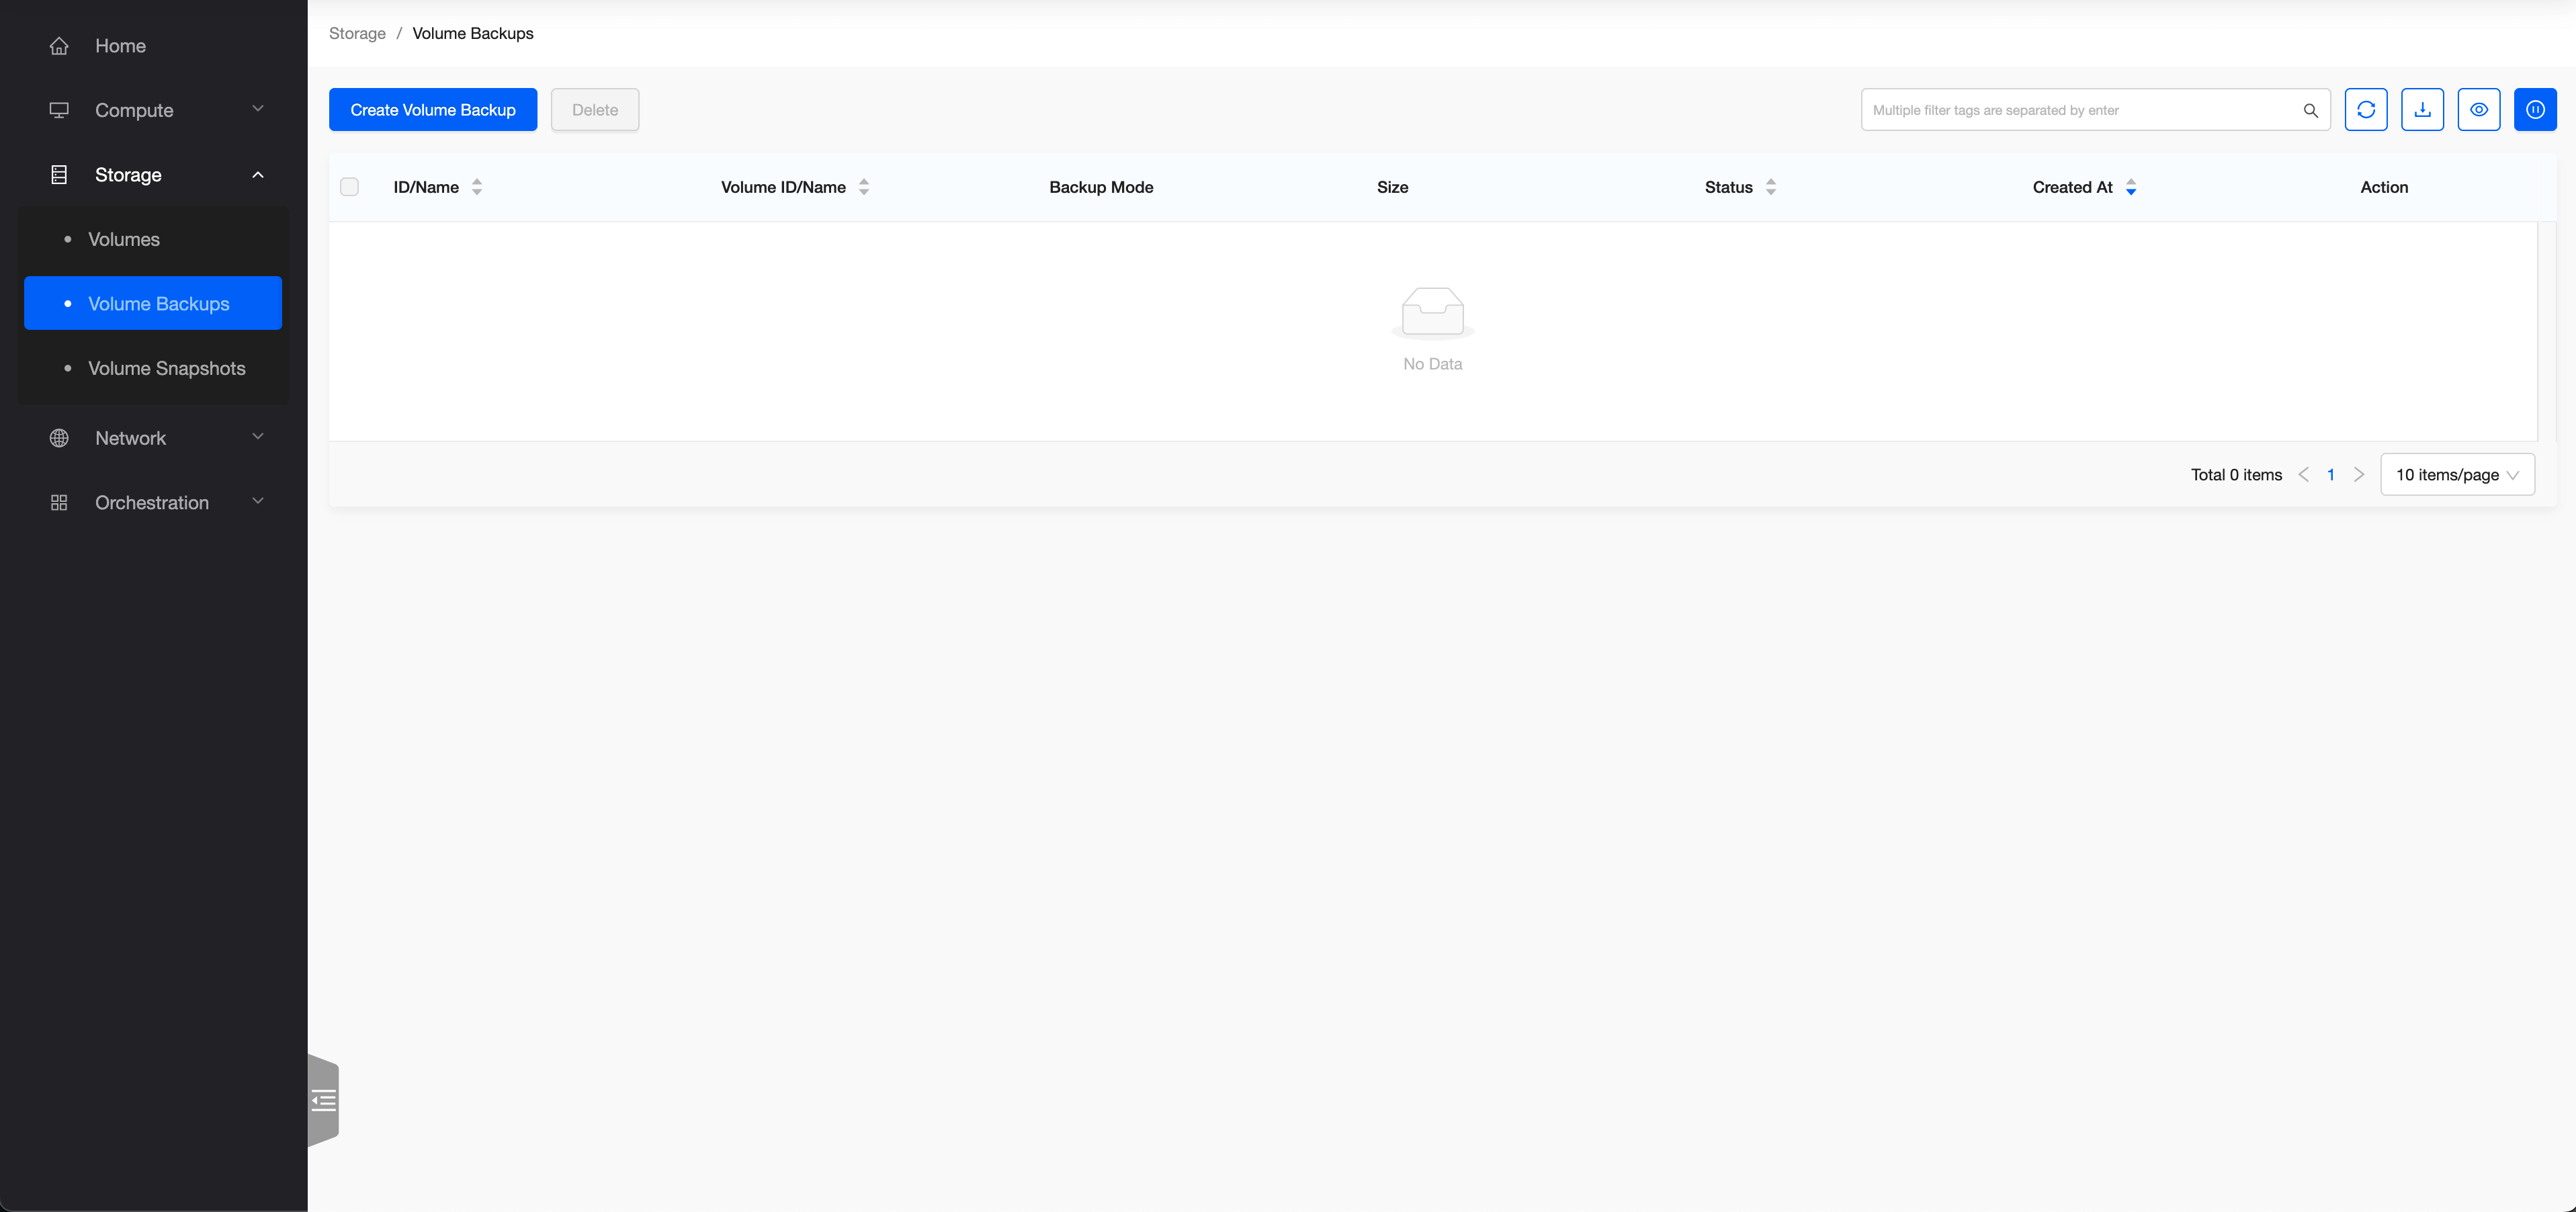Click the Storage breadcrumb link
Viewport: 2576px width, 1212px height.
coord(357,33)
